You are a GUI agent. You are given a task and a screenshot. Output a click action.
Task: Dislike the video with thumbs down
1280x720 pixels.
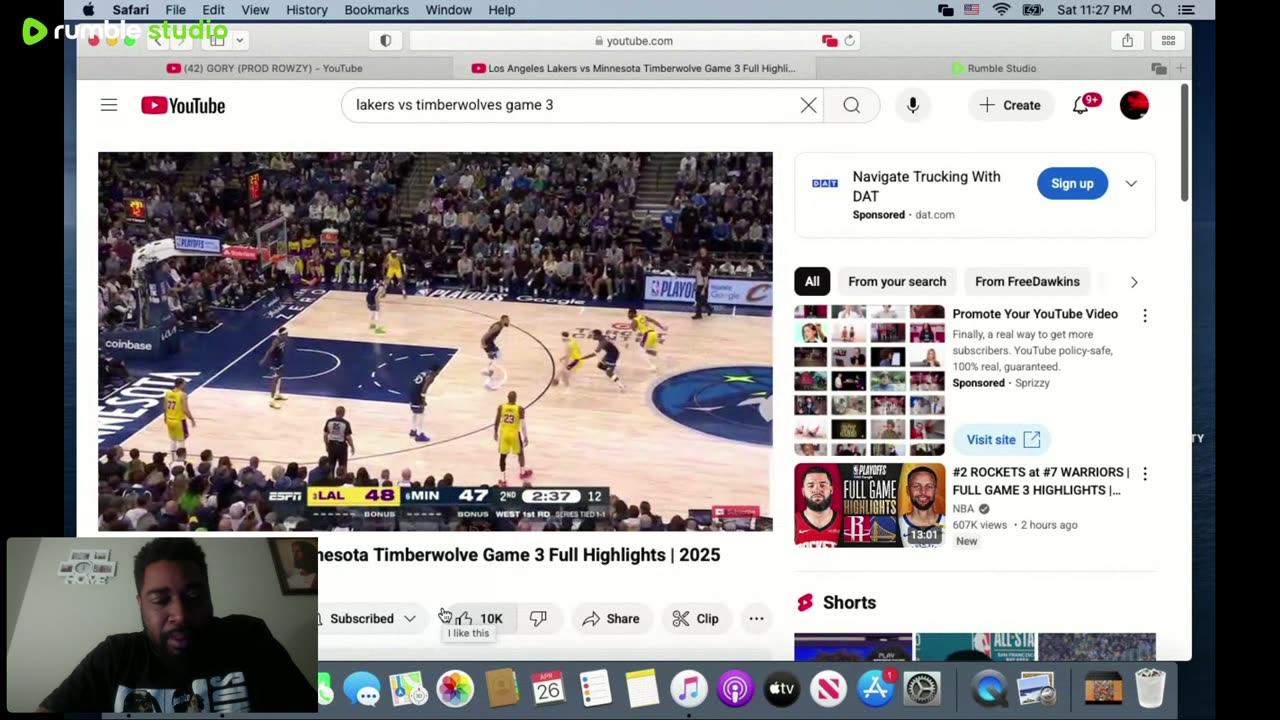click(538, 619)
